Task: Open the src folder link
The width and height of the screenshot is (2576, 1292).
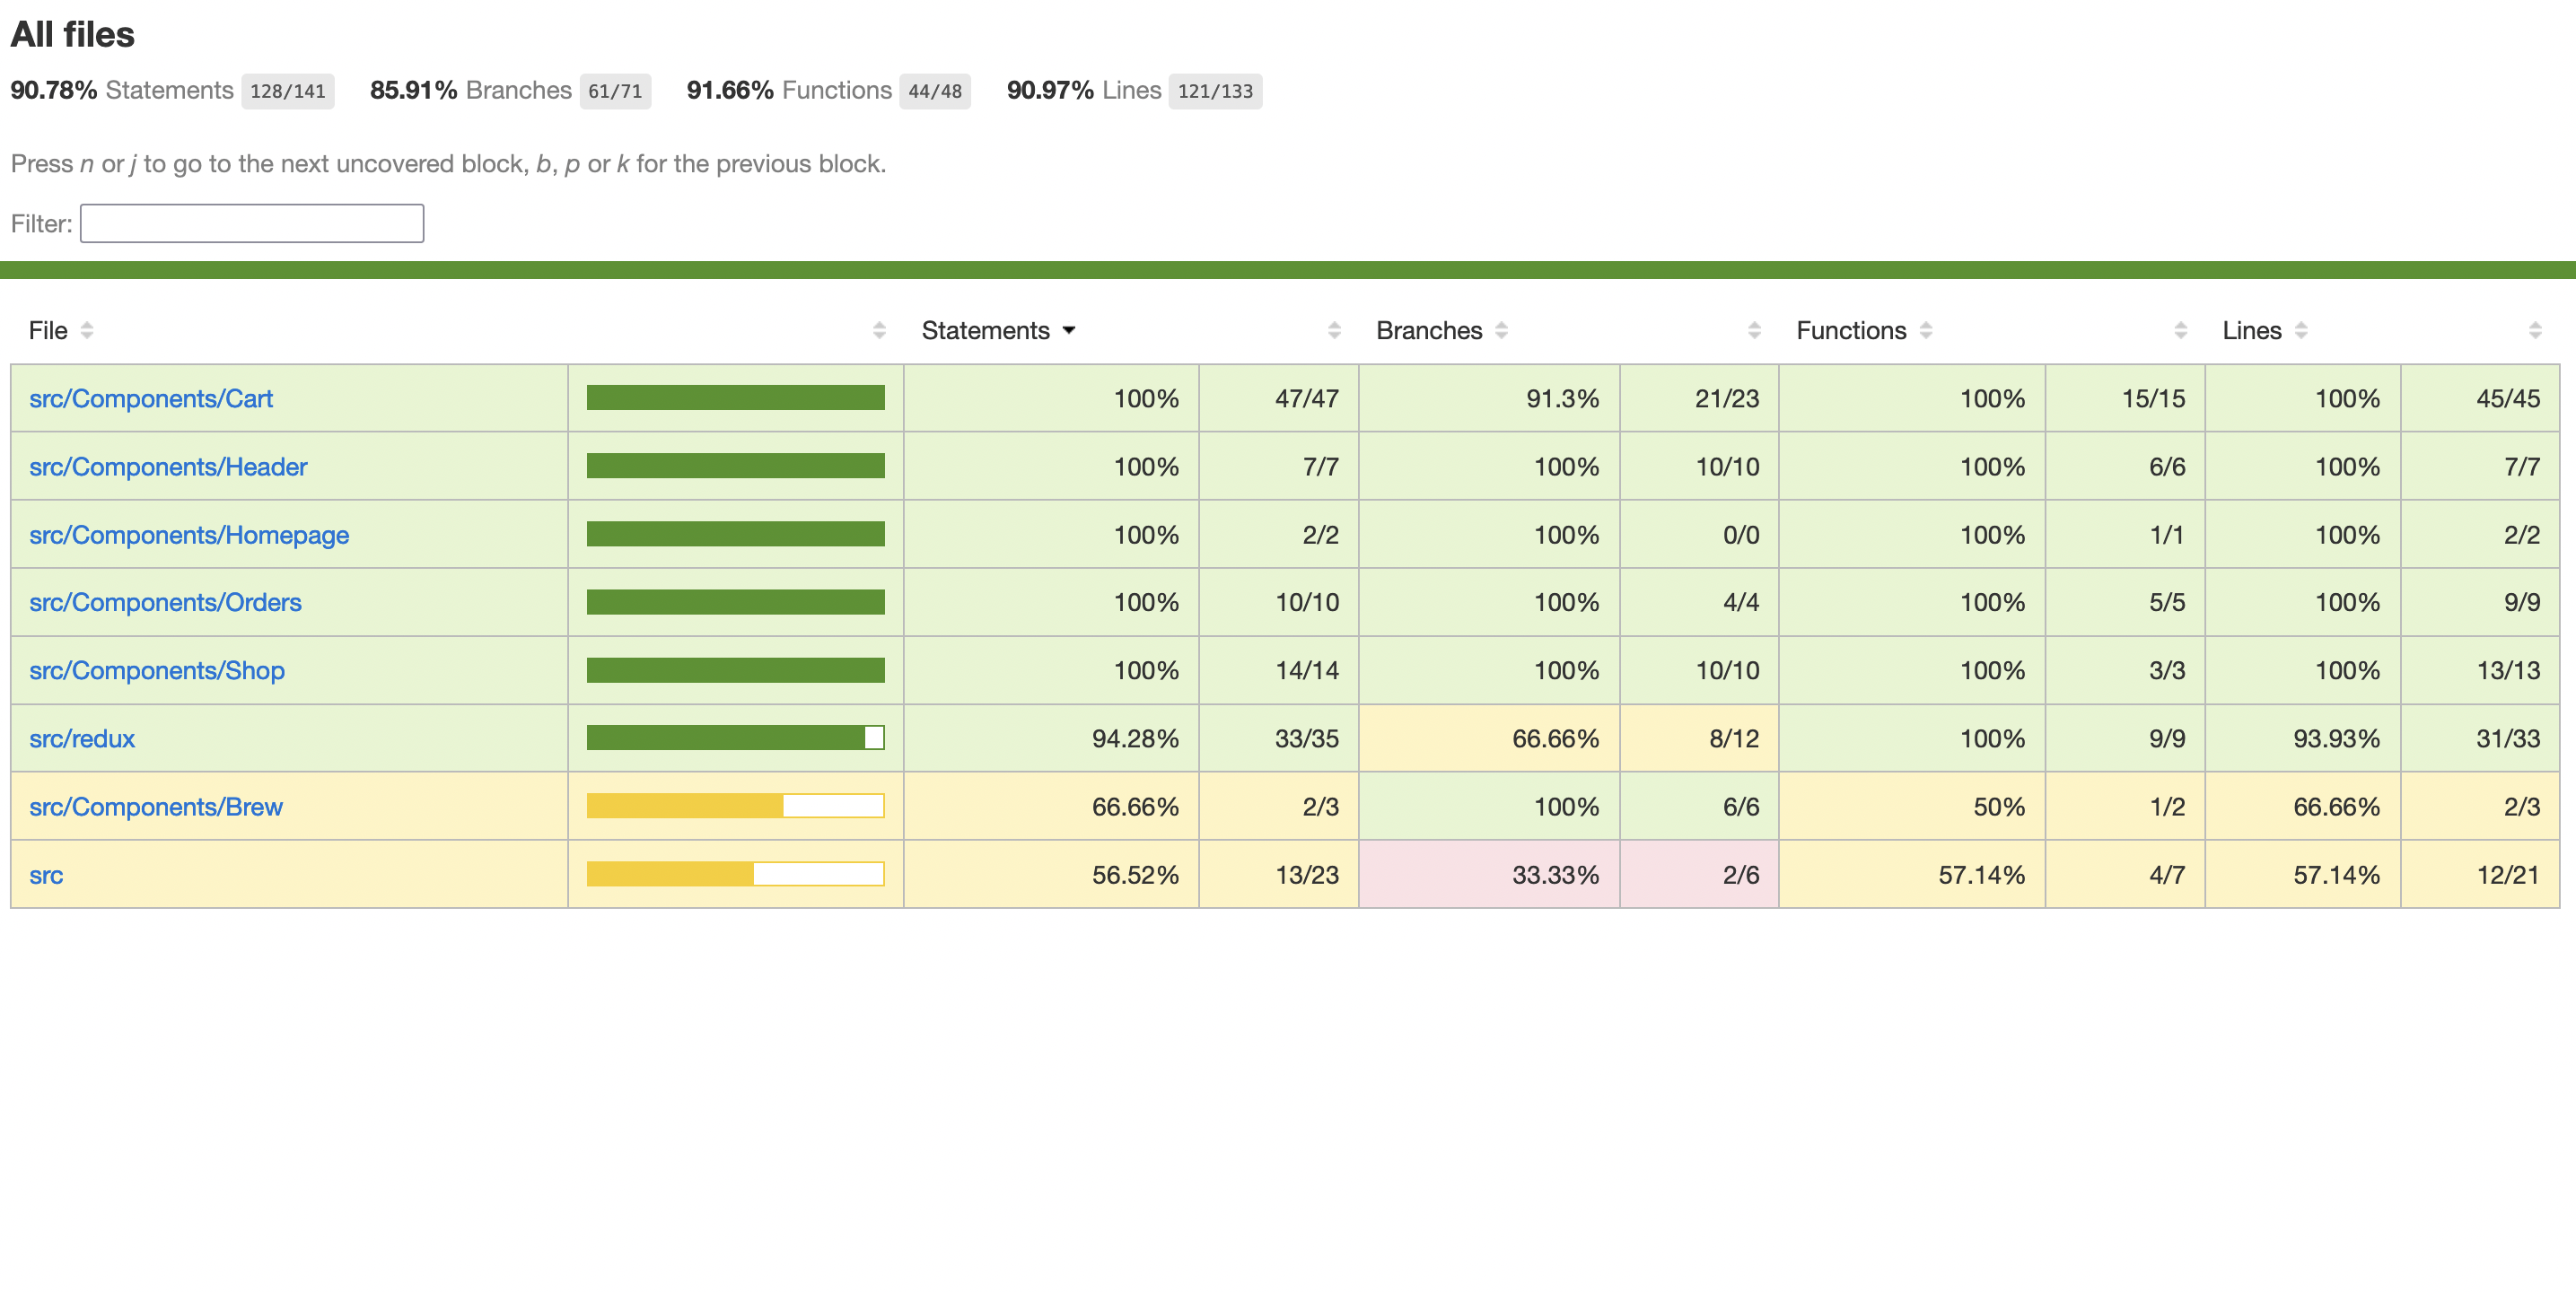Action: point(46,875)
